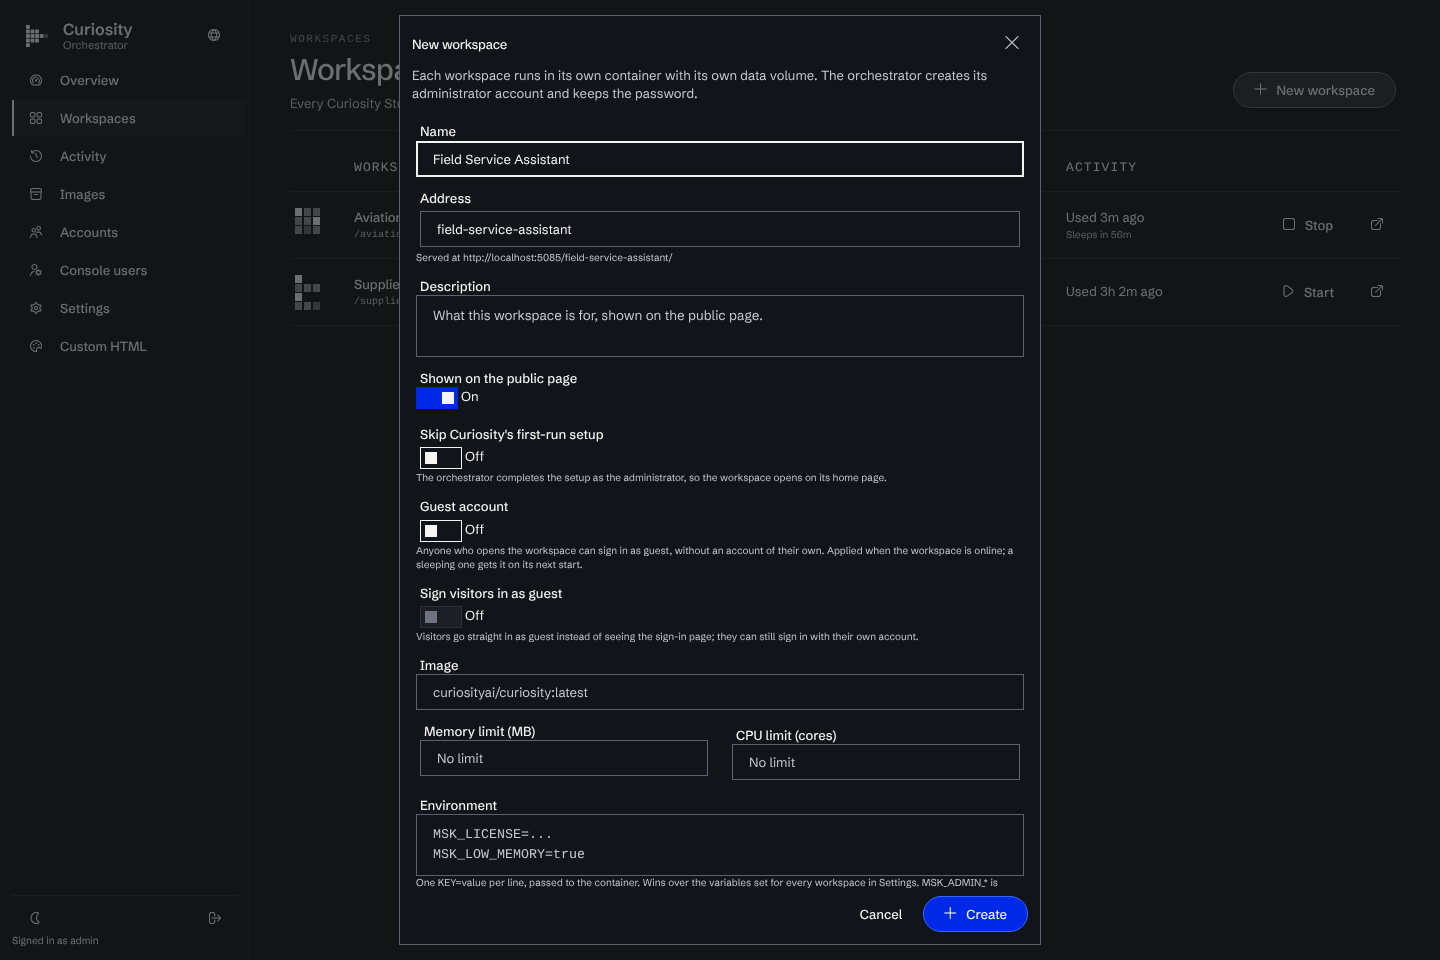Click the Overview icon in sidebar
This screenshot has height=960, width=1440.
[36, 80]
